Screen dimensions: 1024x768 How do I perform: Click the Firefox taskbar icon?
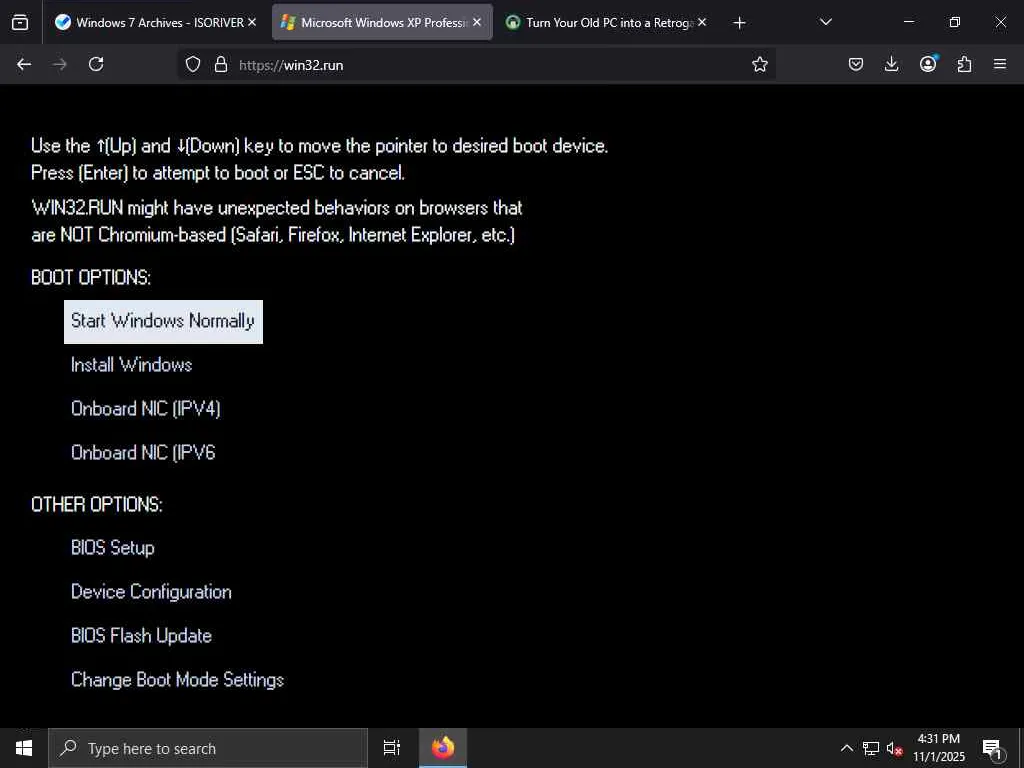tap(443, 748)
